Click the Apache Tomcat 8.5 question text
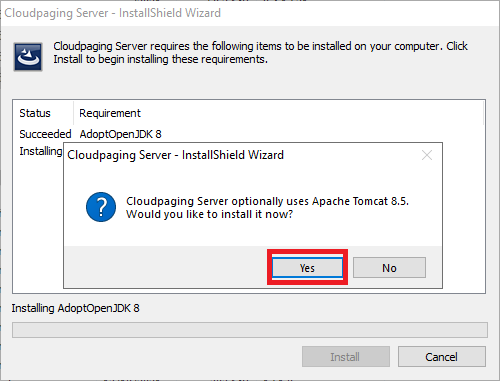Image resolution: width=500 pixels, height=381 pixels. coord(267,207)
